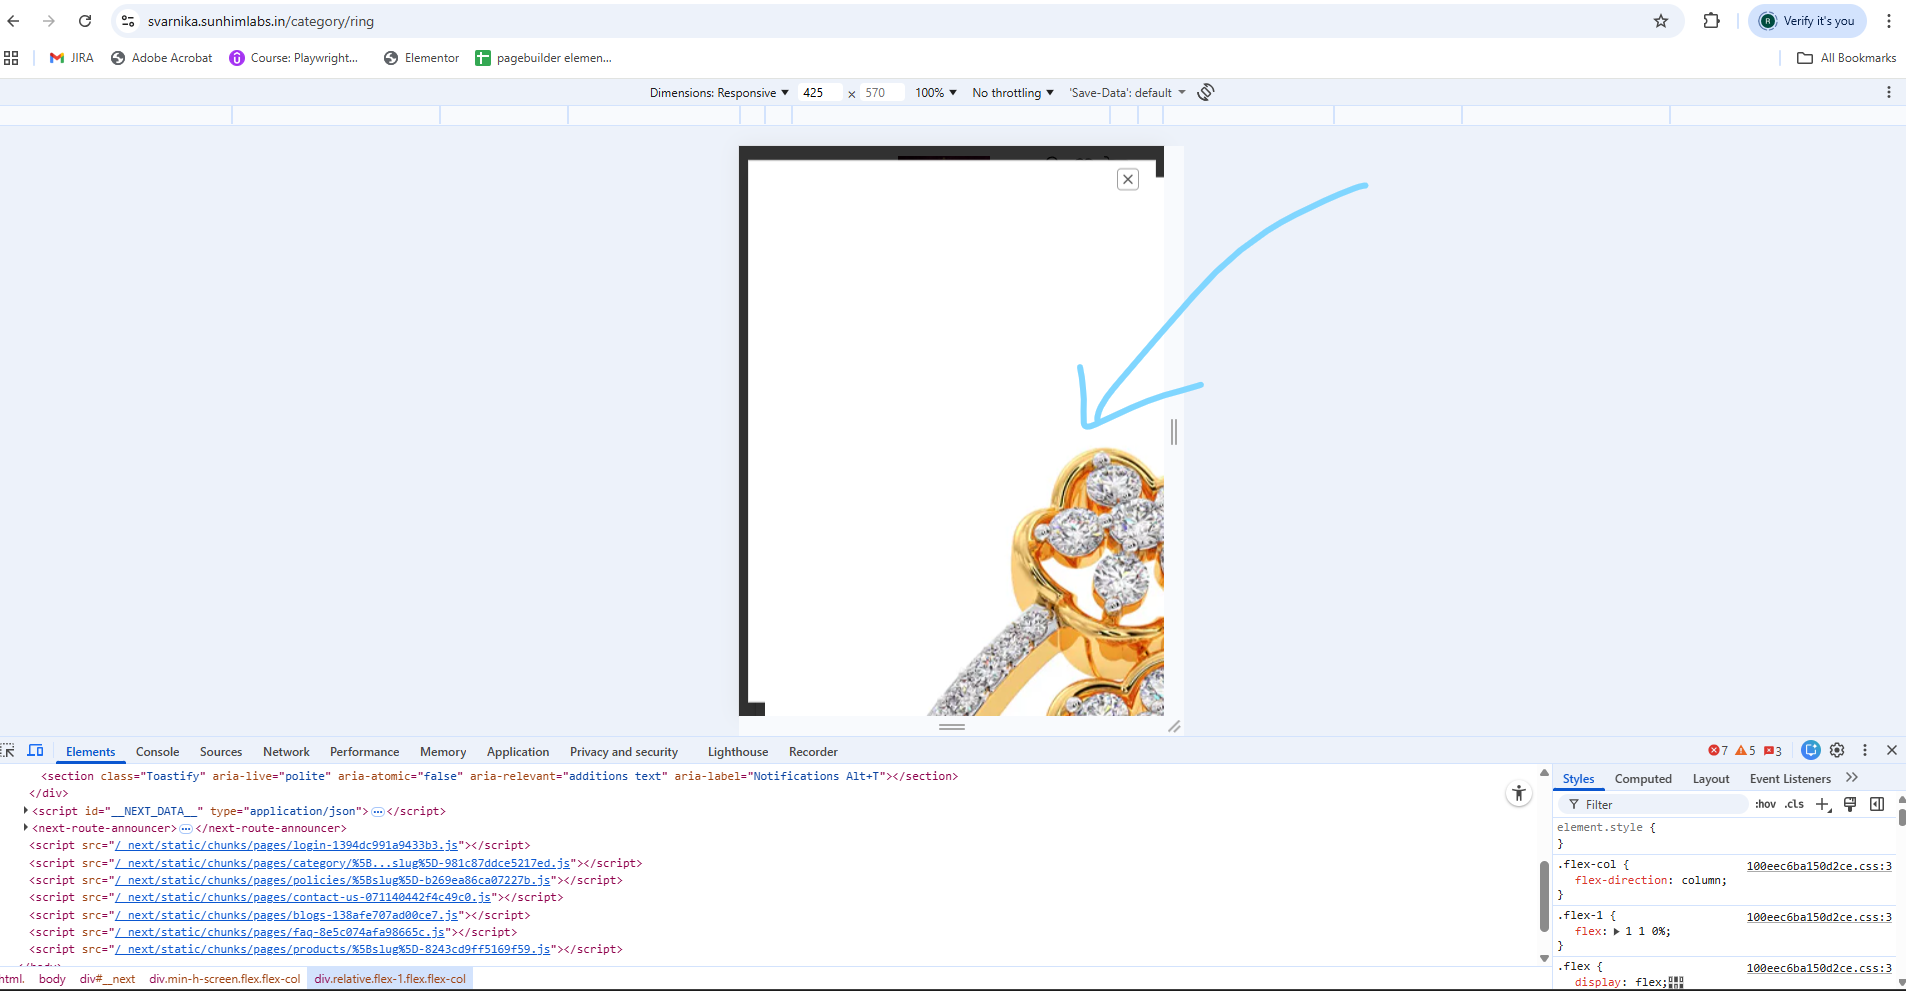Open the Extensions puzzle icon
The width and height of the screenshot is (1906, 991).
[1712, 21]
